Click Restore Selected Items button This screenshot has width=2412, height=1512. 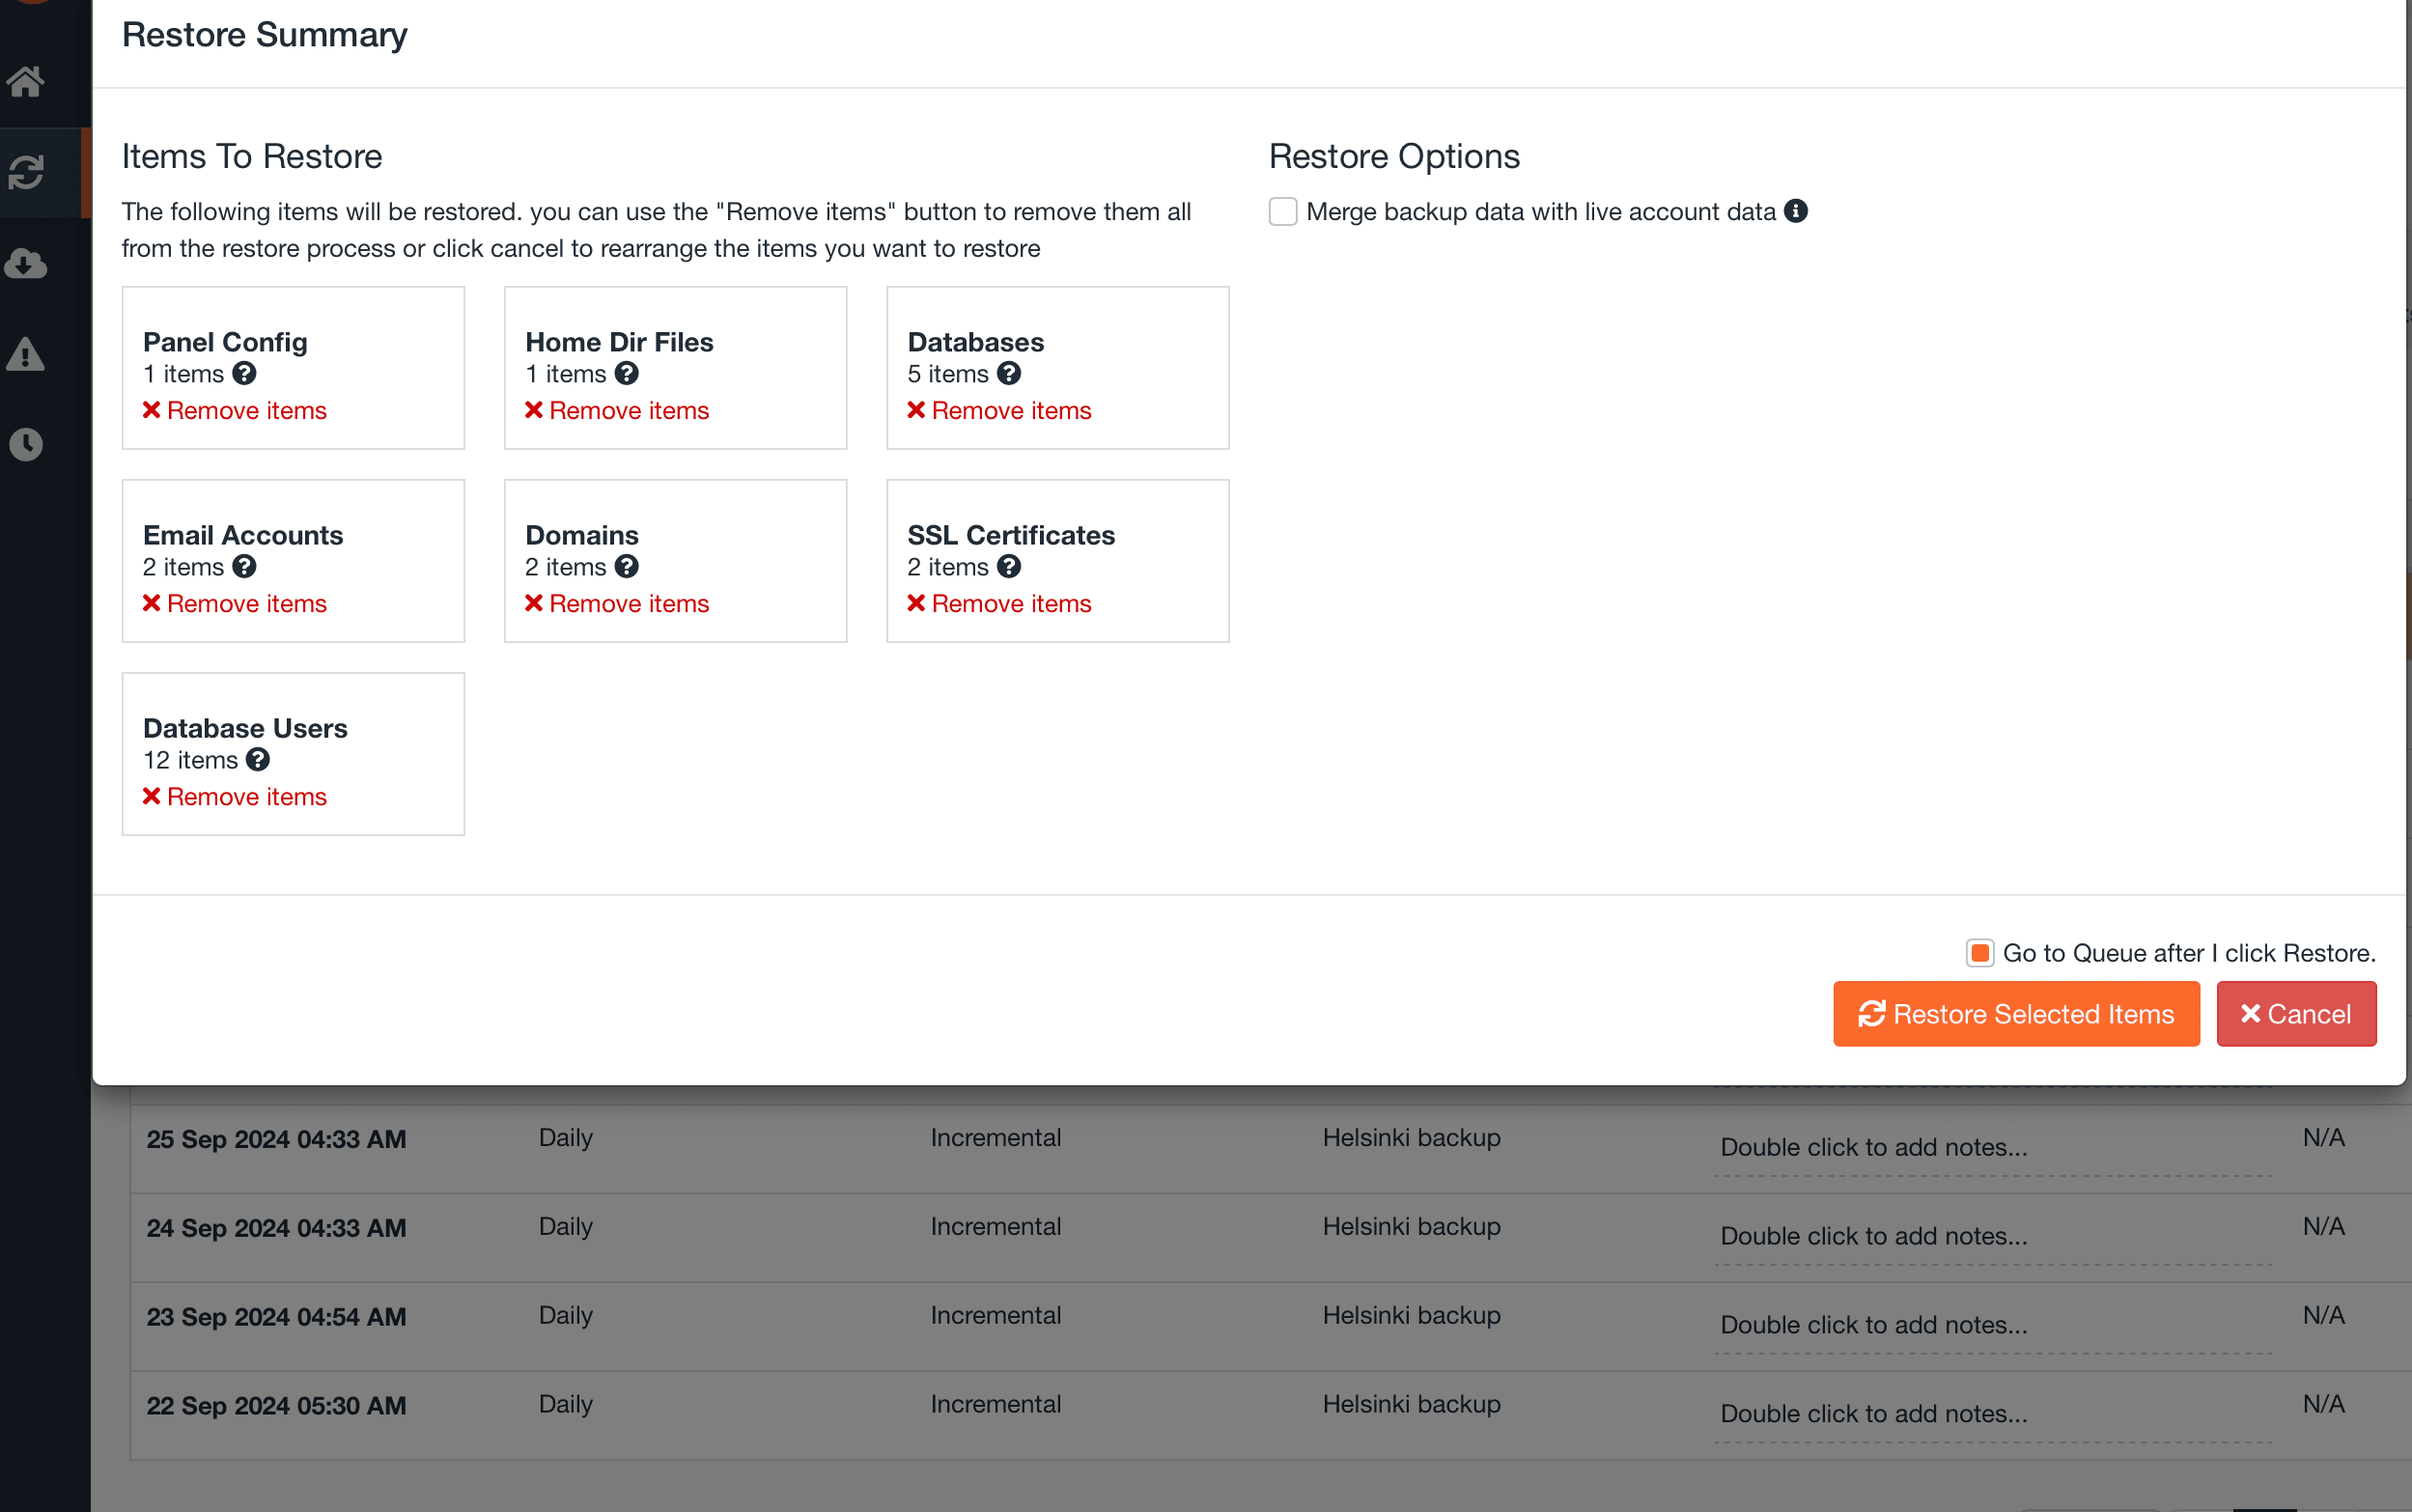[x=2015, y=1014]
